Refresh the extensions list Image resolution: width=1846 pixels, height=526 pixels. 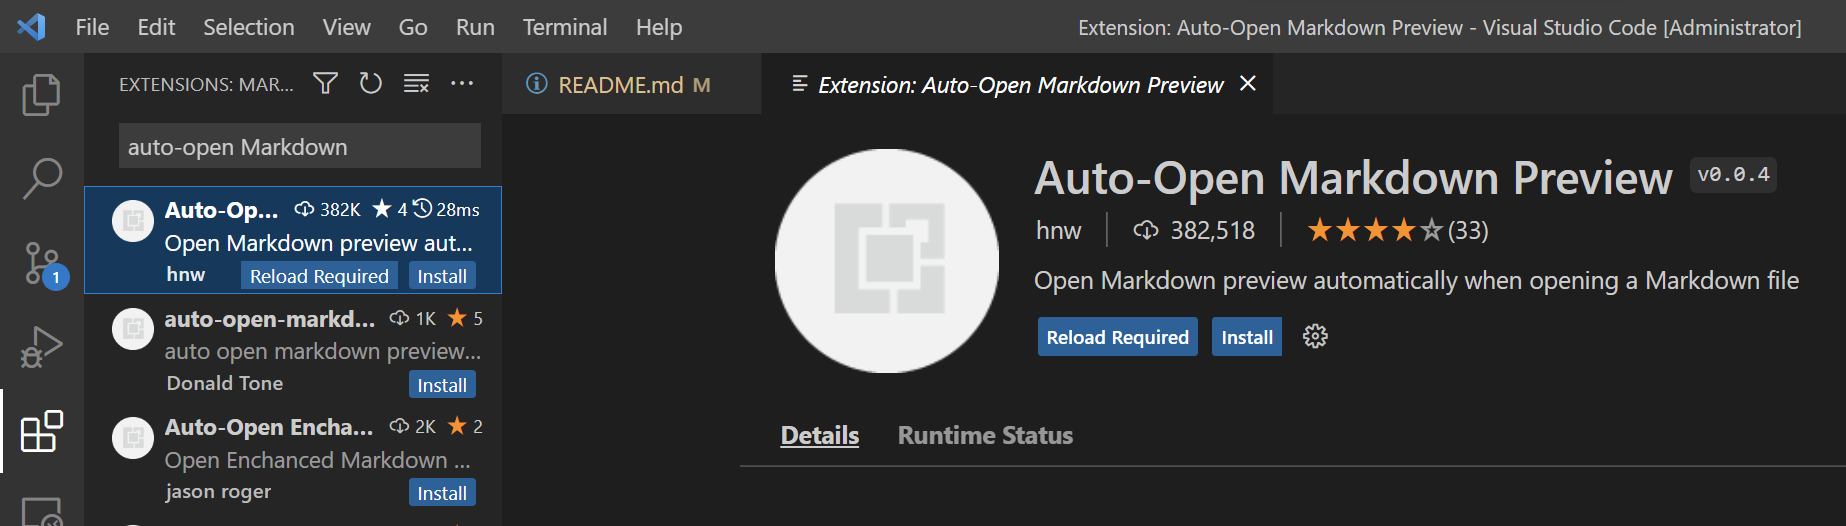(x=371, y=83)
